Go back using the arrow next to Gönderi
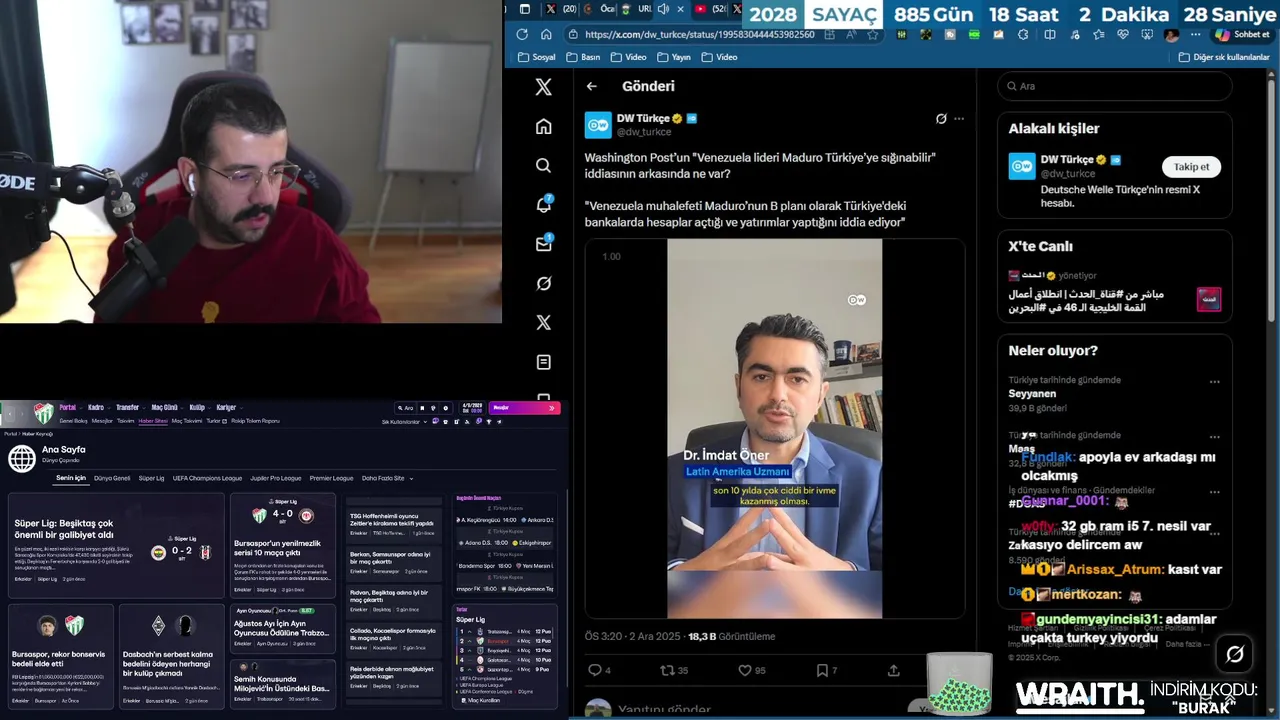Viewport: 1280px width, 720px height. (x=592, y=87)
